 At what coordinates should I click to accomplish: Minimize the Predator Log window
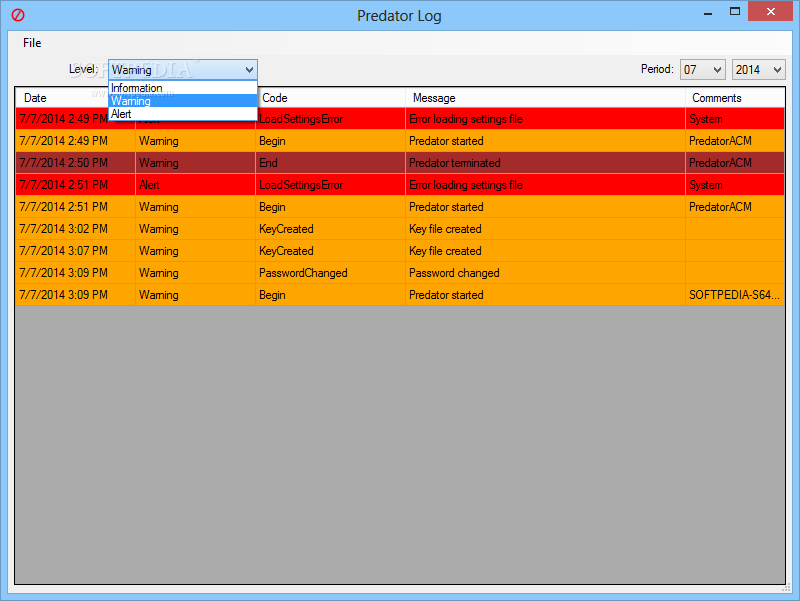click(708, 13)
